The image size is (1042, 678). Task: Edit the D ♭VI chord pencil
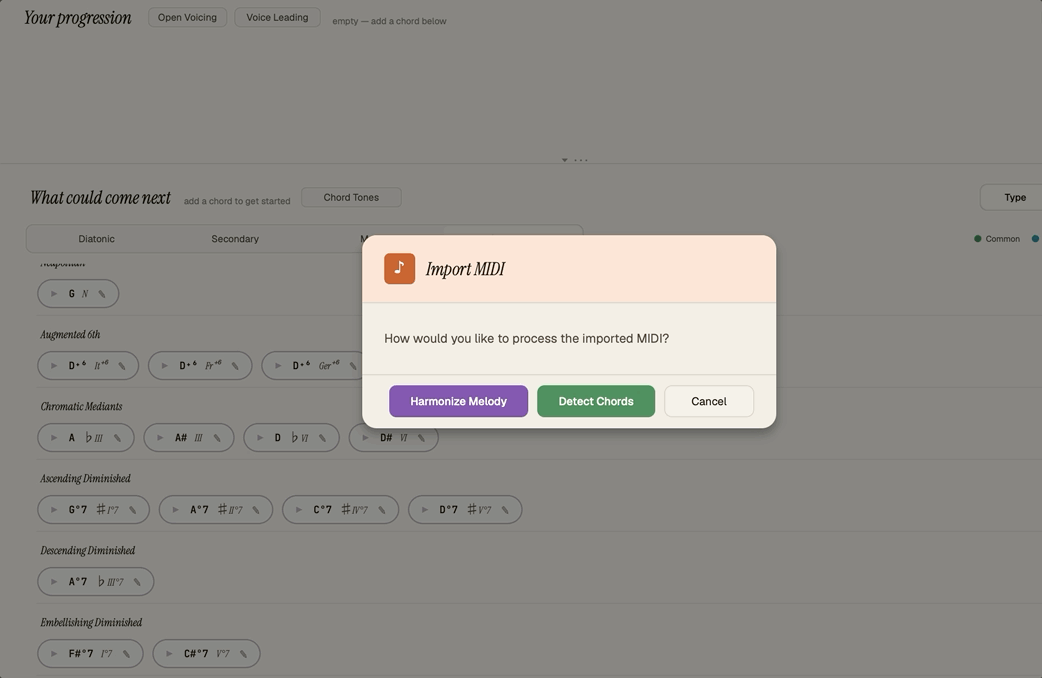pyautogui.click(x=323, y=437)
